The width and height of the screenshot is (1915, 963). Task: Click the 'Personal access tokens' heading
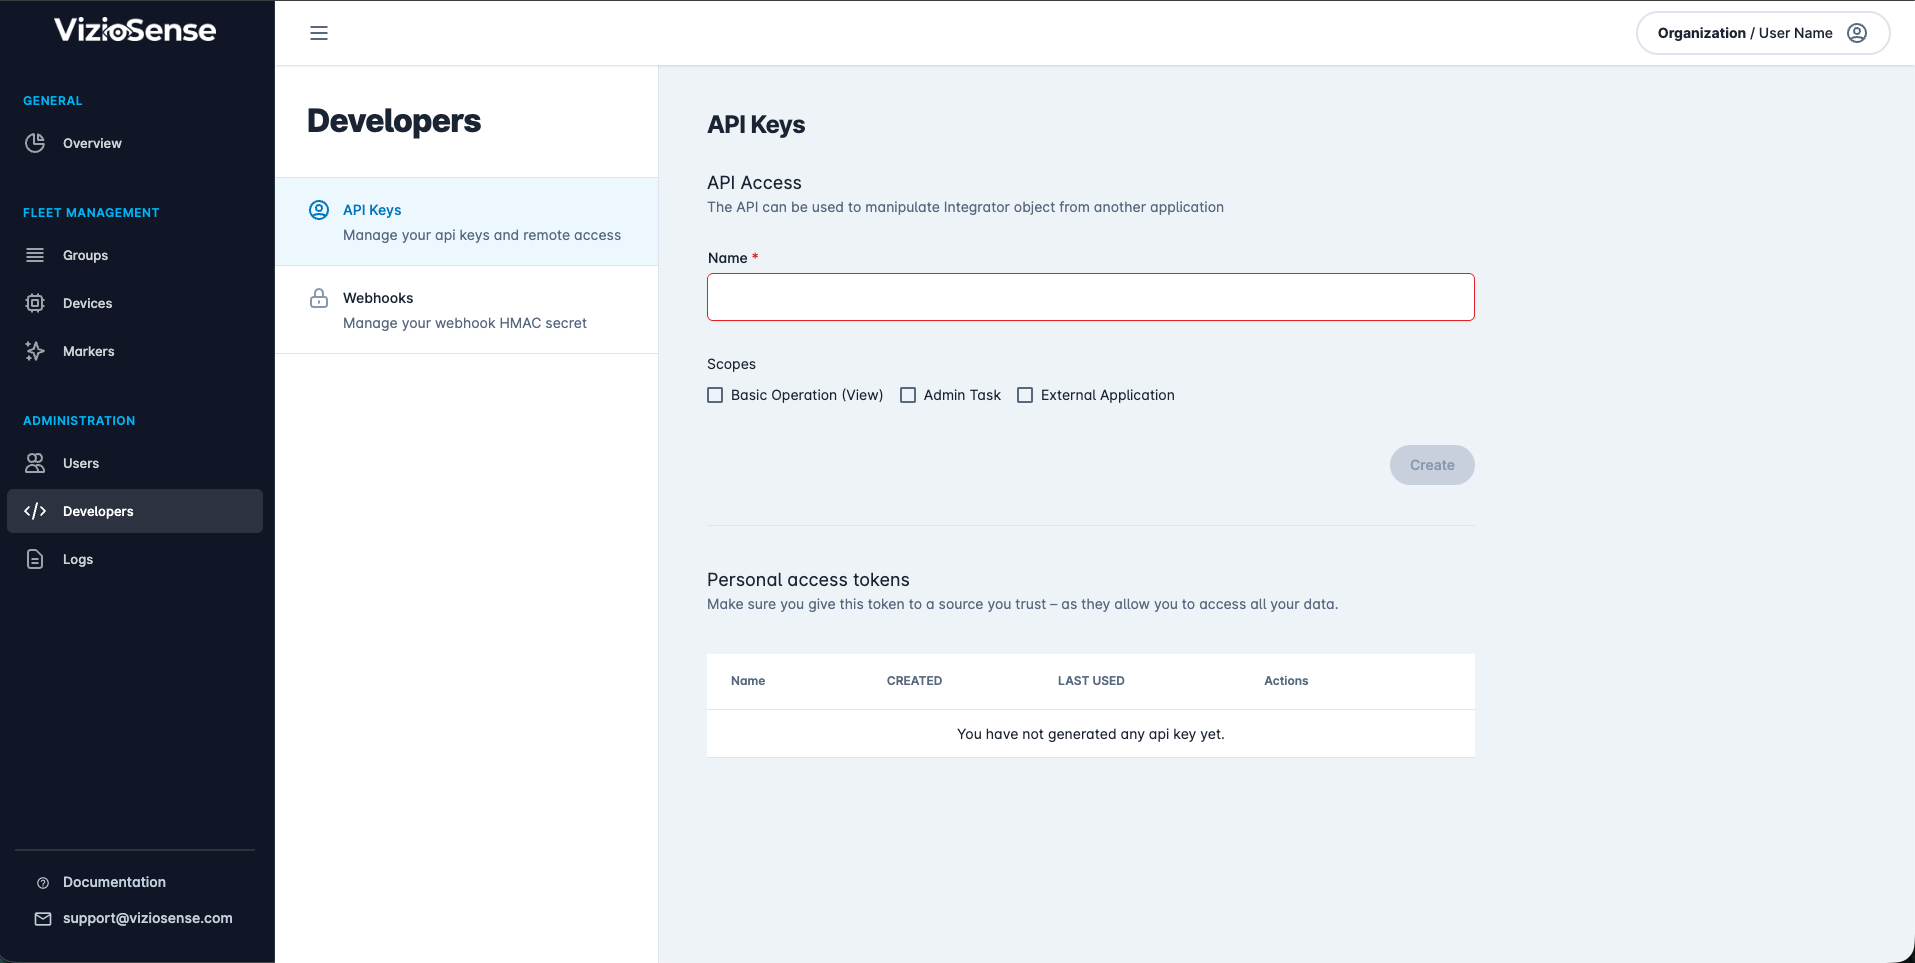tap(808, 580)
